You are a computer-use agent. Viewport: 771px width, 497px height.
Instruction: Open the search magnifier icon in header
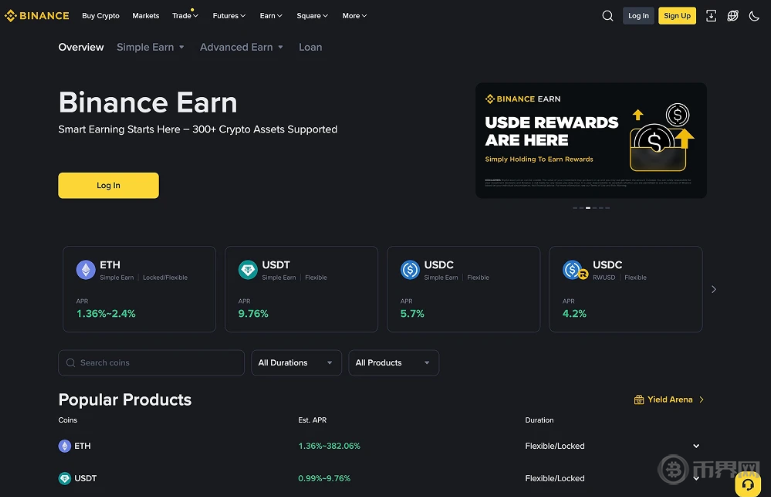[608, 16]
